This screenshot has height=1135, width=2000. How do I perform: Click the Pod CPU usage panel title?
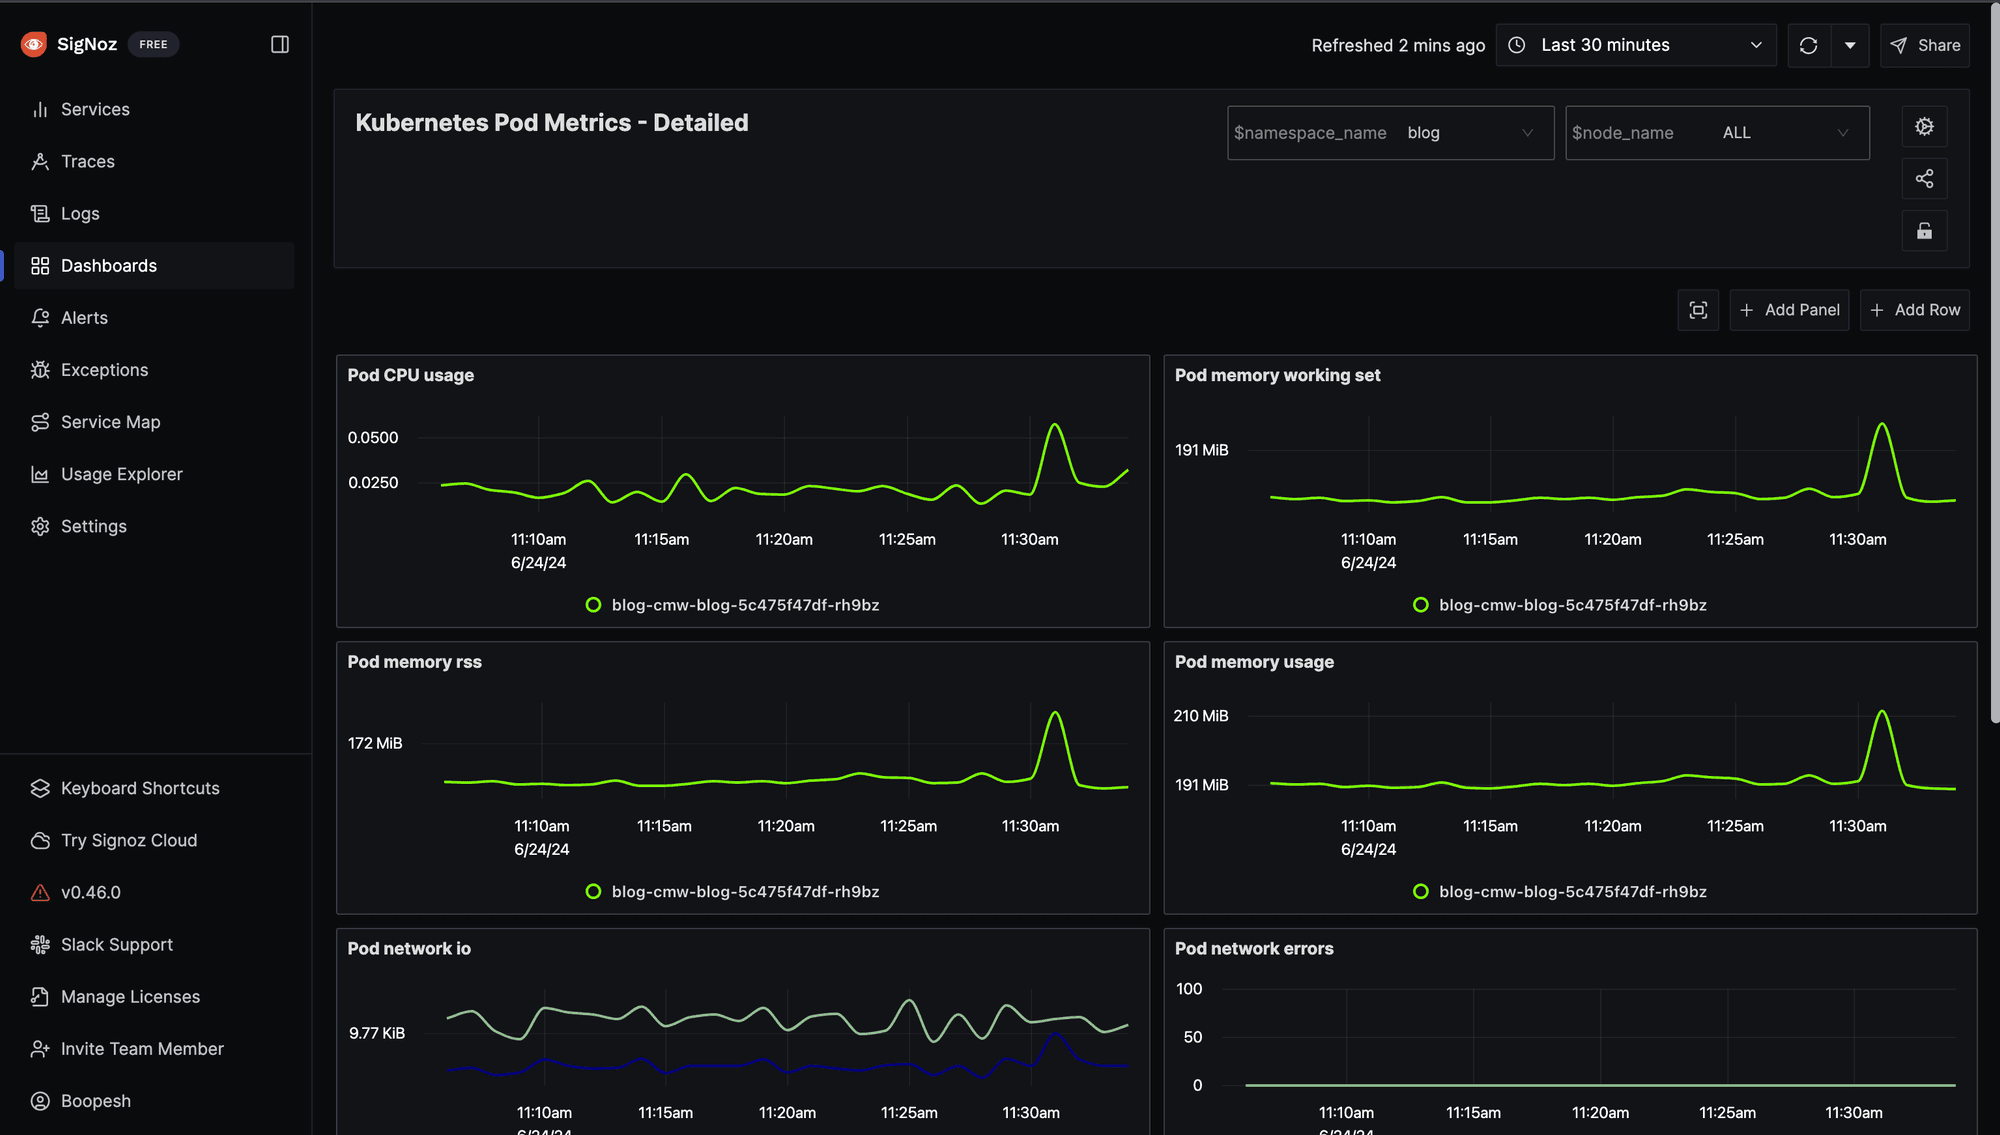tap(411, 375)
